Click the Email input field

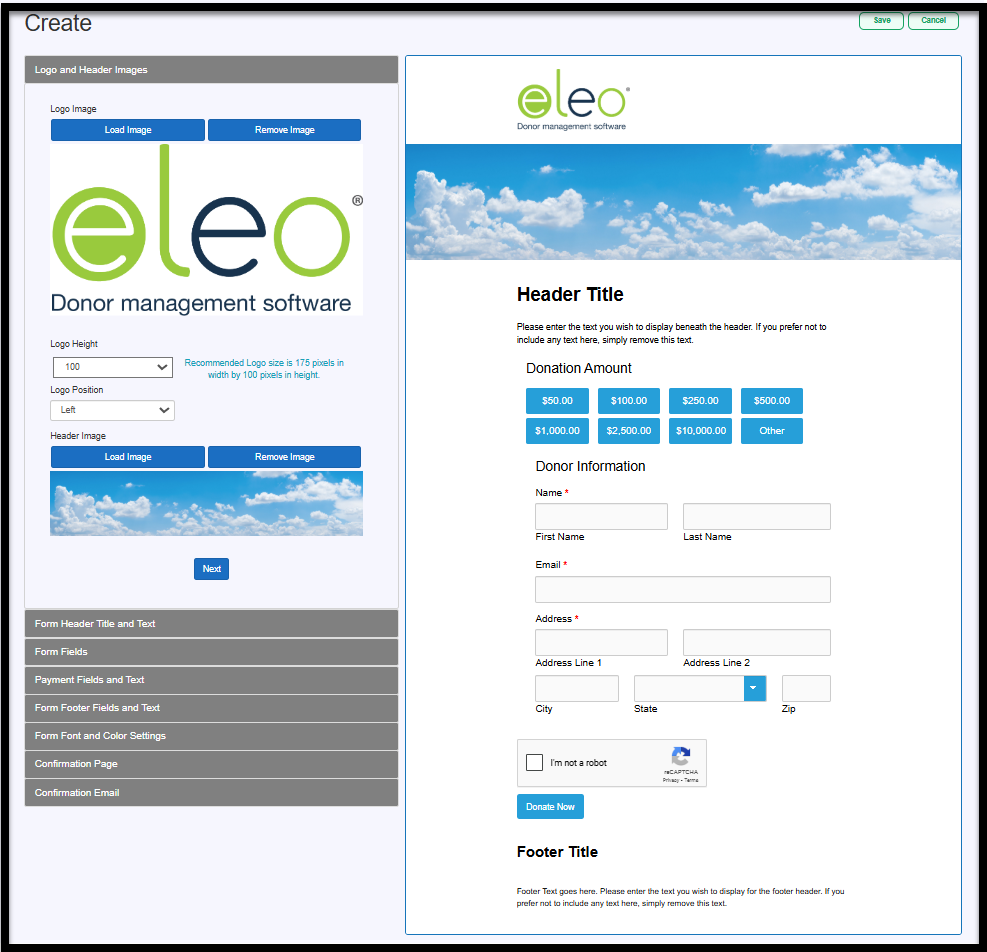click(683, 589)
